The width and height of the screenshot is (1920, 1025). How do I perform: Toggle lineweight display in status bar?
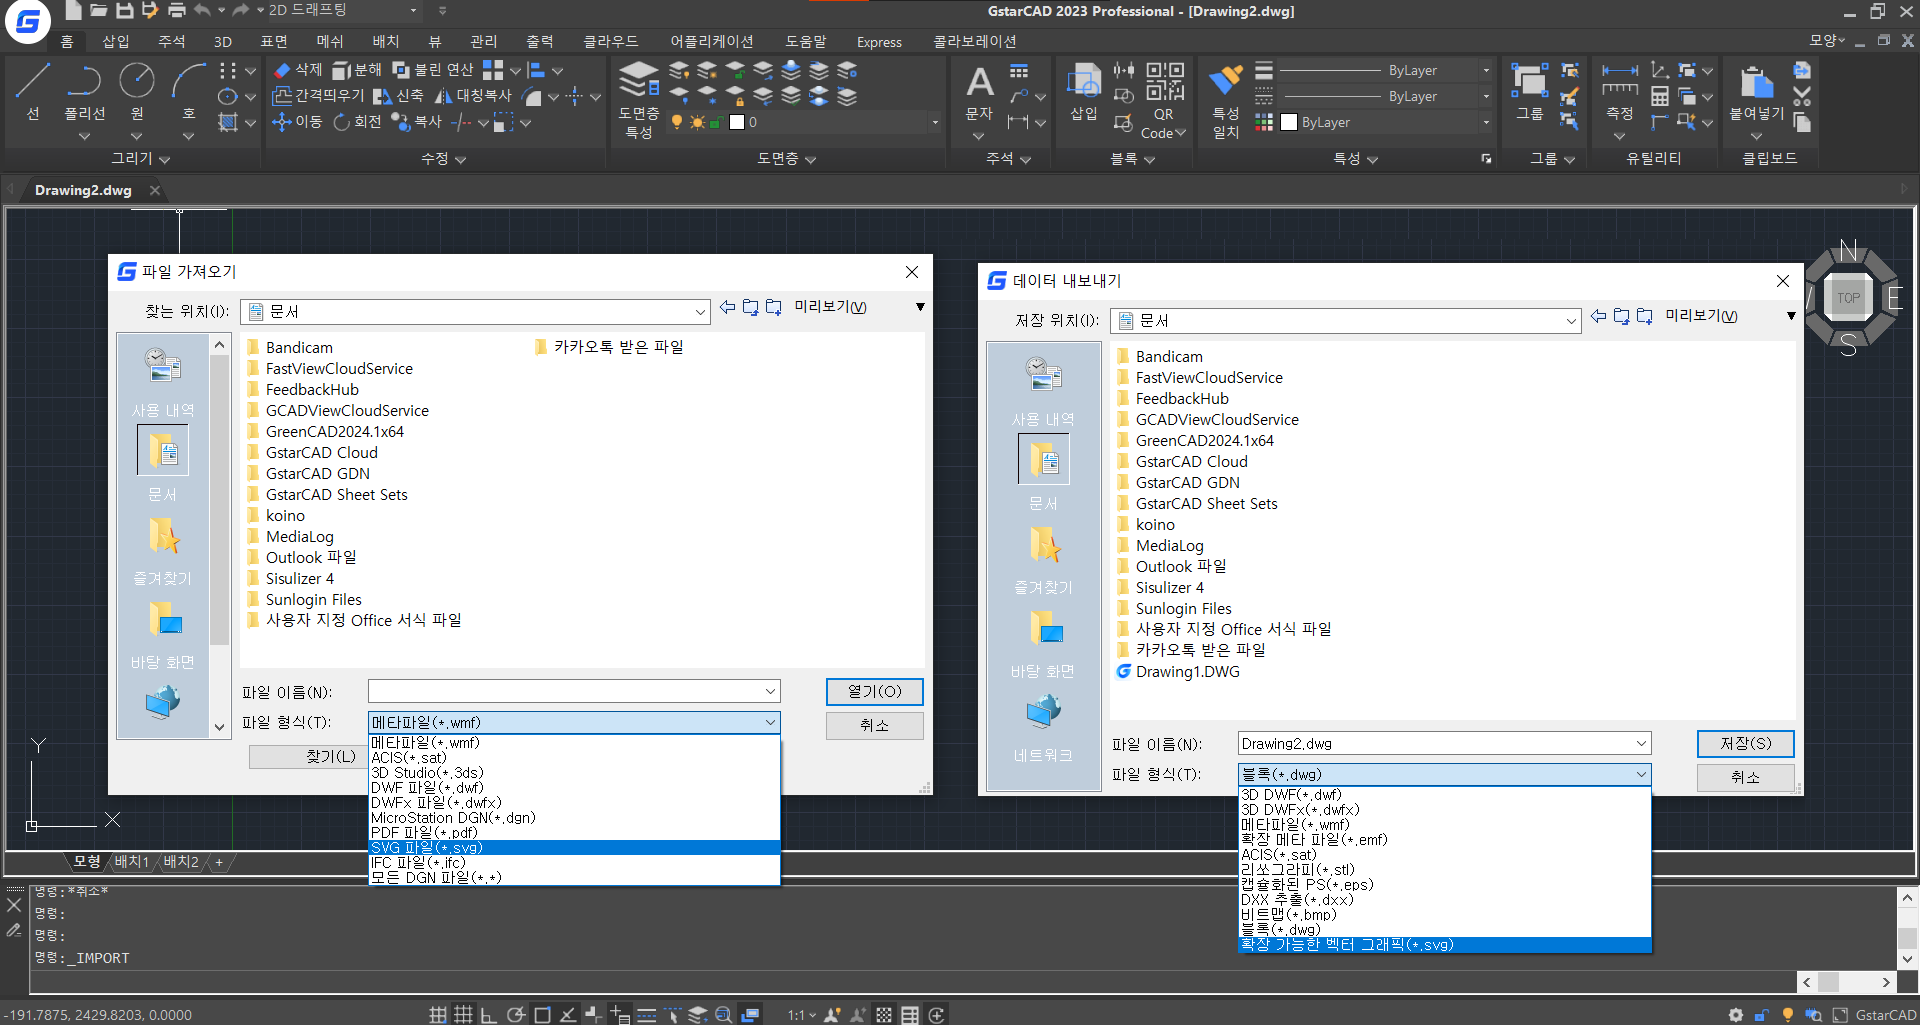[647, 1014]
